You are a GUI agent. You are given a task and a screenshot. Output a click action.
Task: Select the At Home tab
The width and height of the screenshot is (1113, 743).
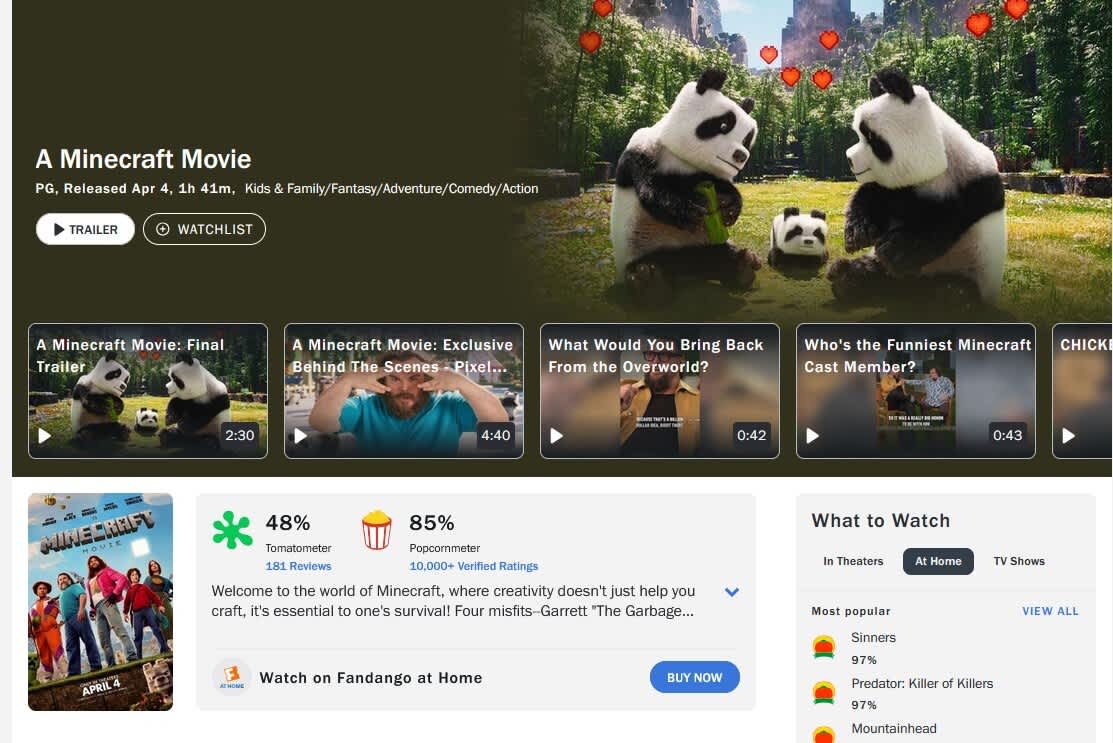(938, 561)
